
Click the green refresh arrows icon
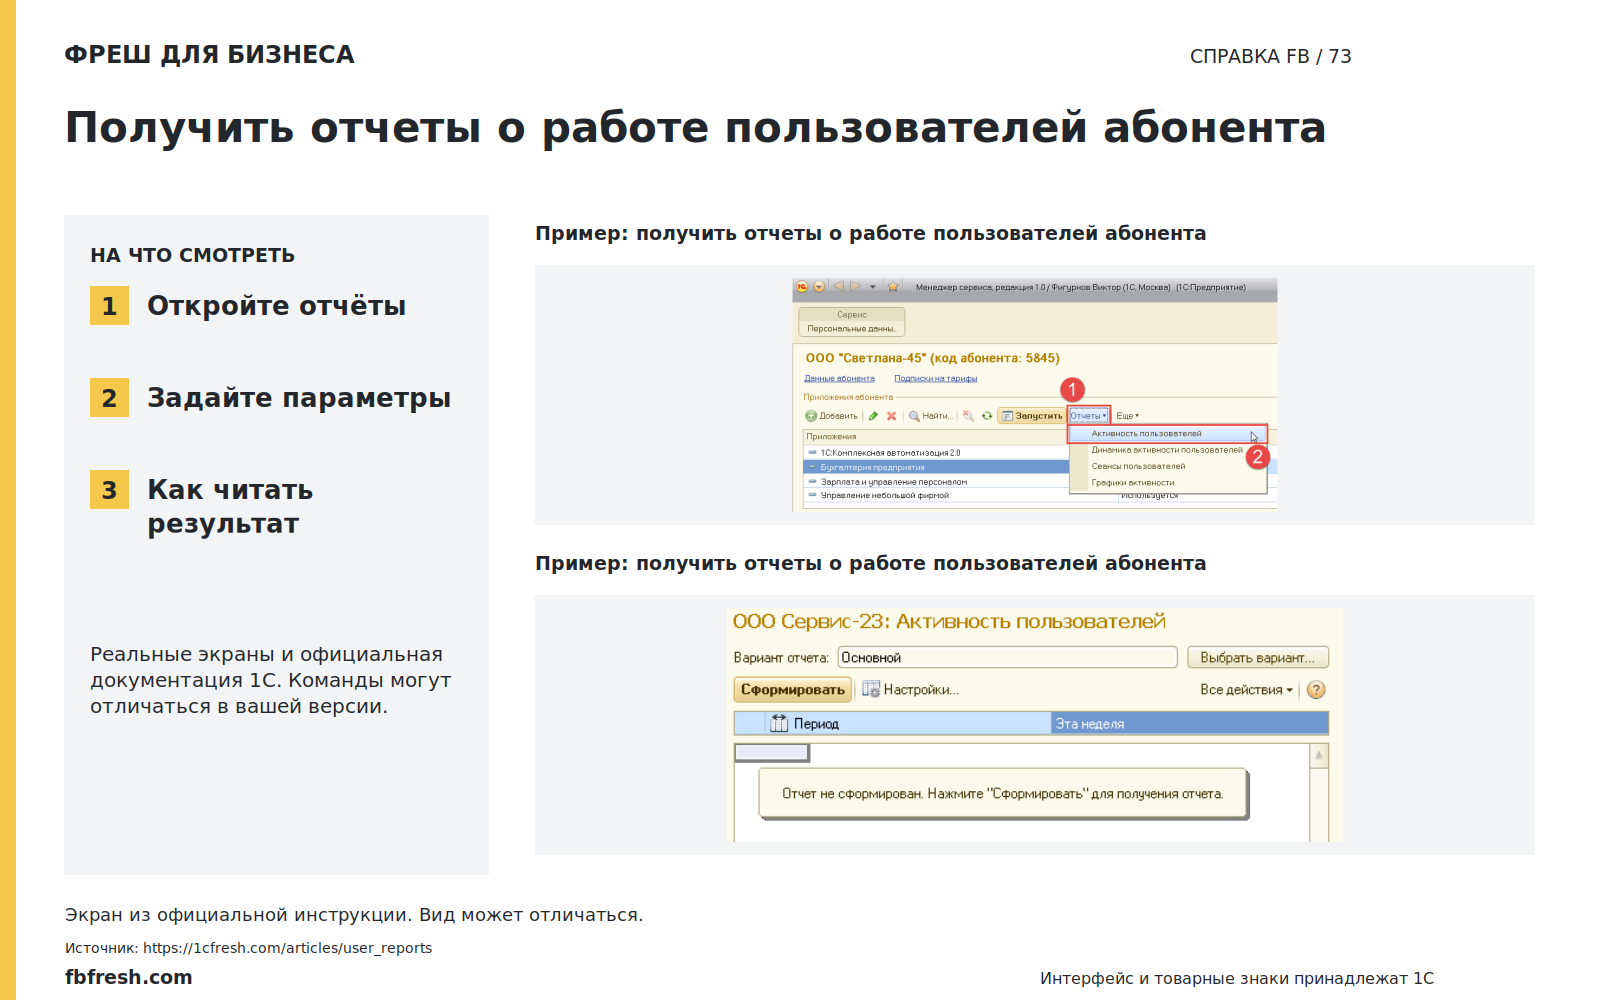(987, 416)
